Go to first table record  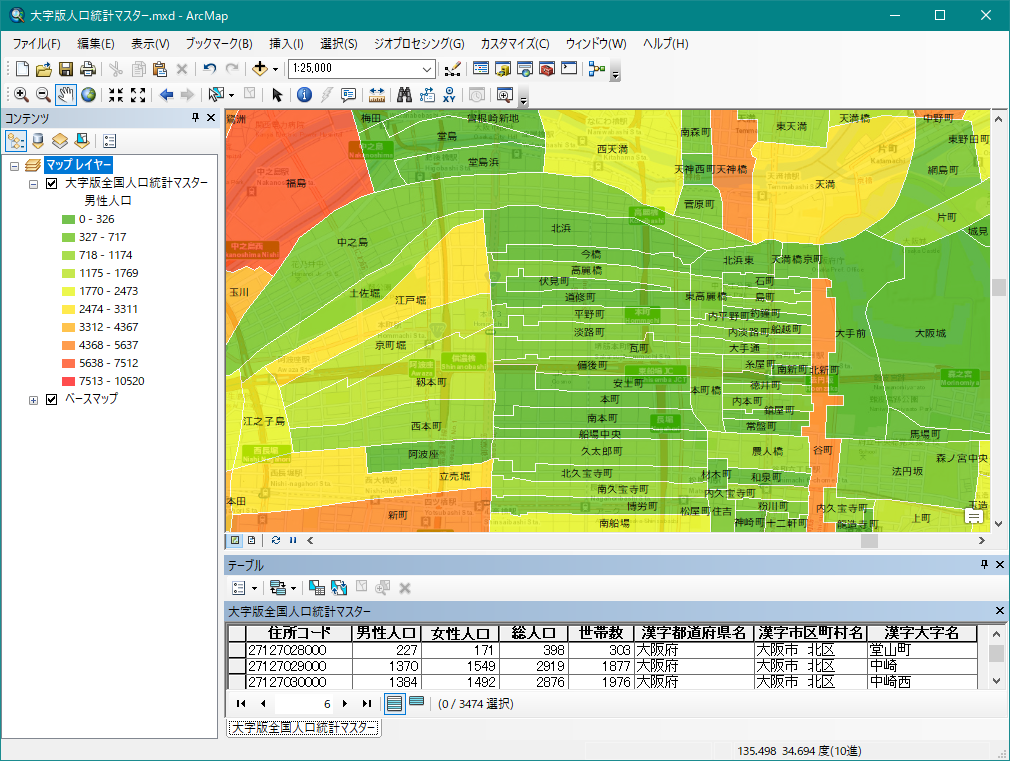241,704
